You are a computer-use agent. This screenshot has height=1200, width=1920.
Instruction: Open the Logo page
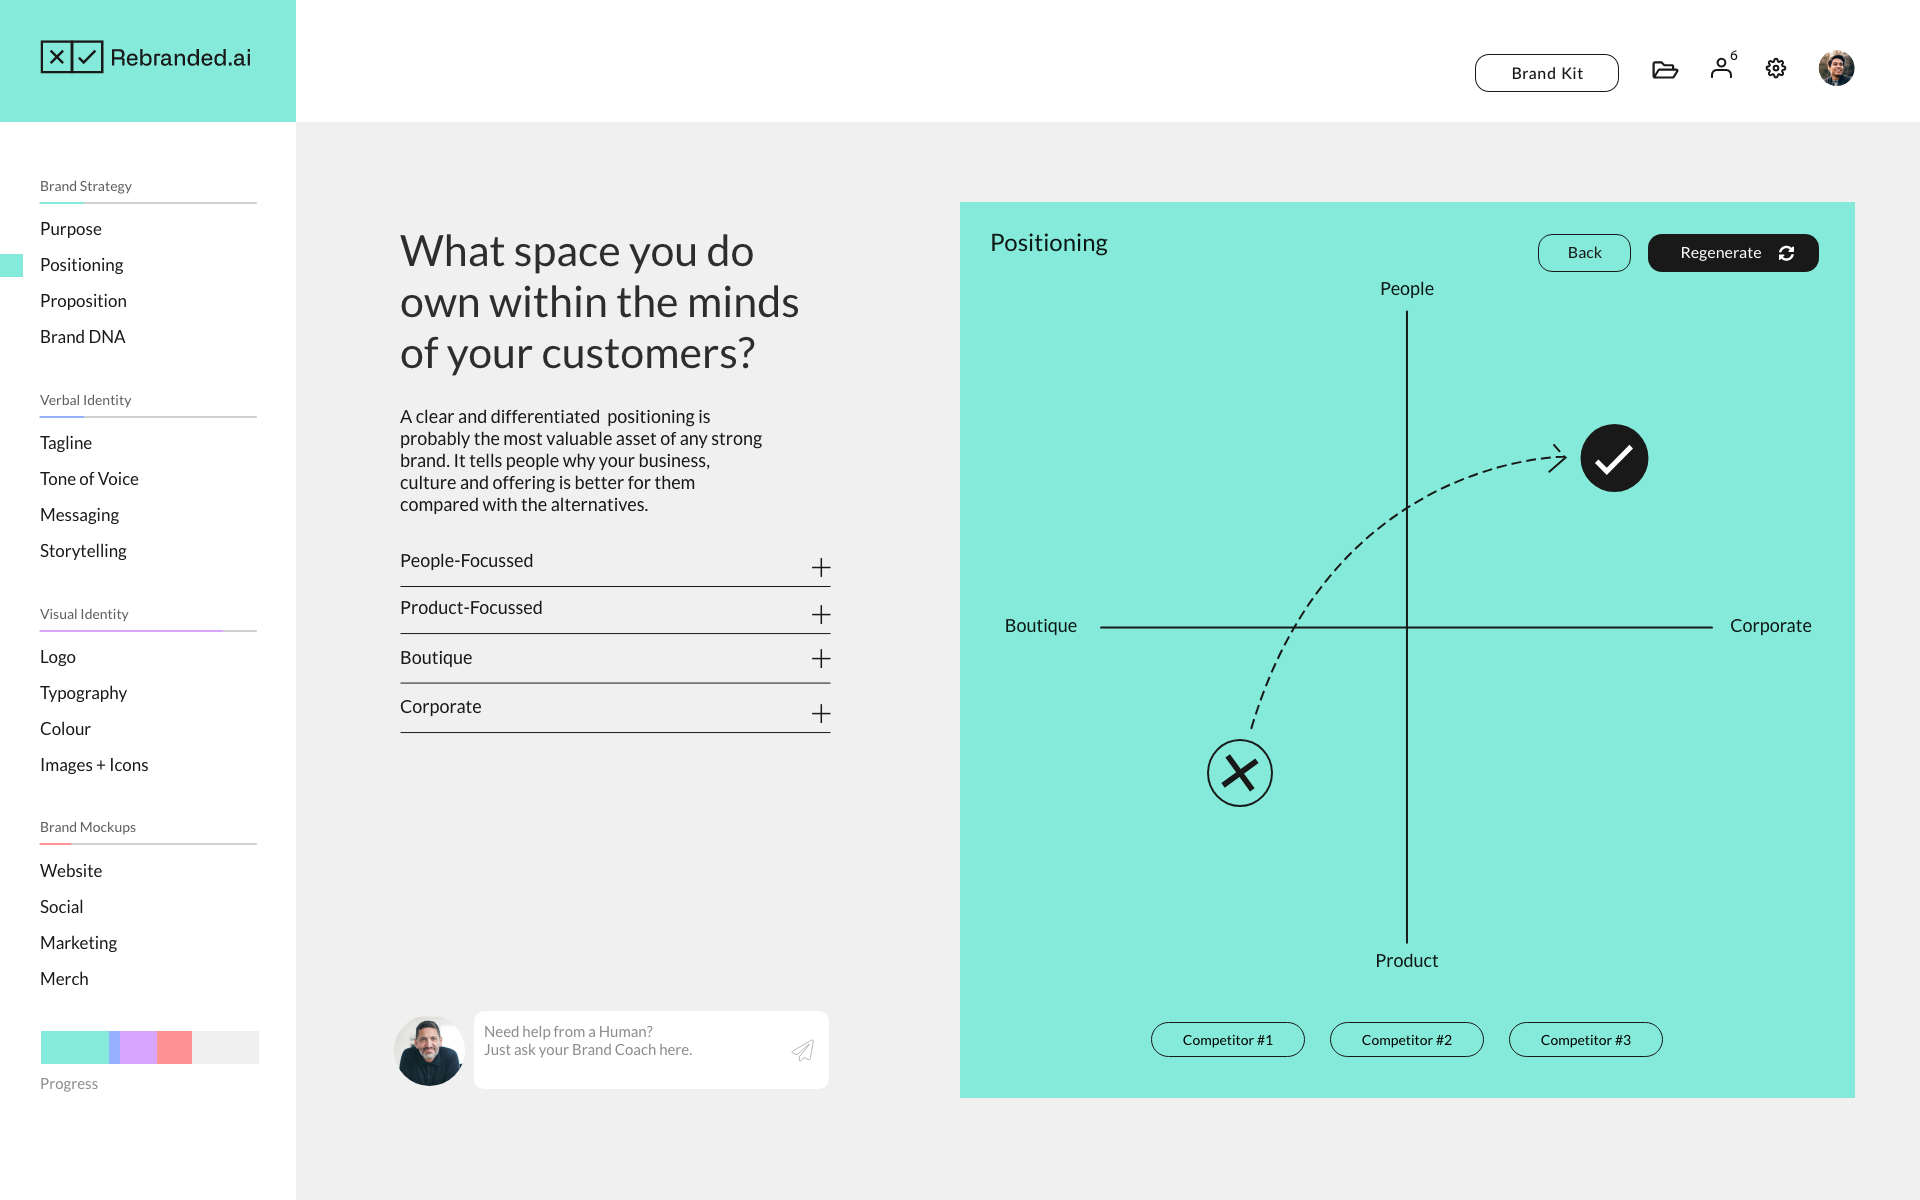(58, 657)
